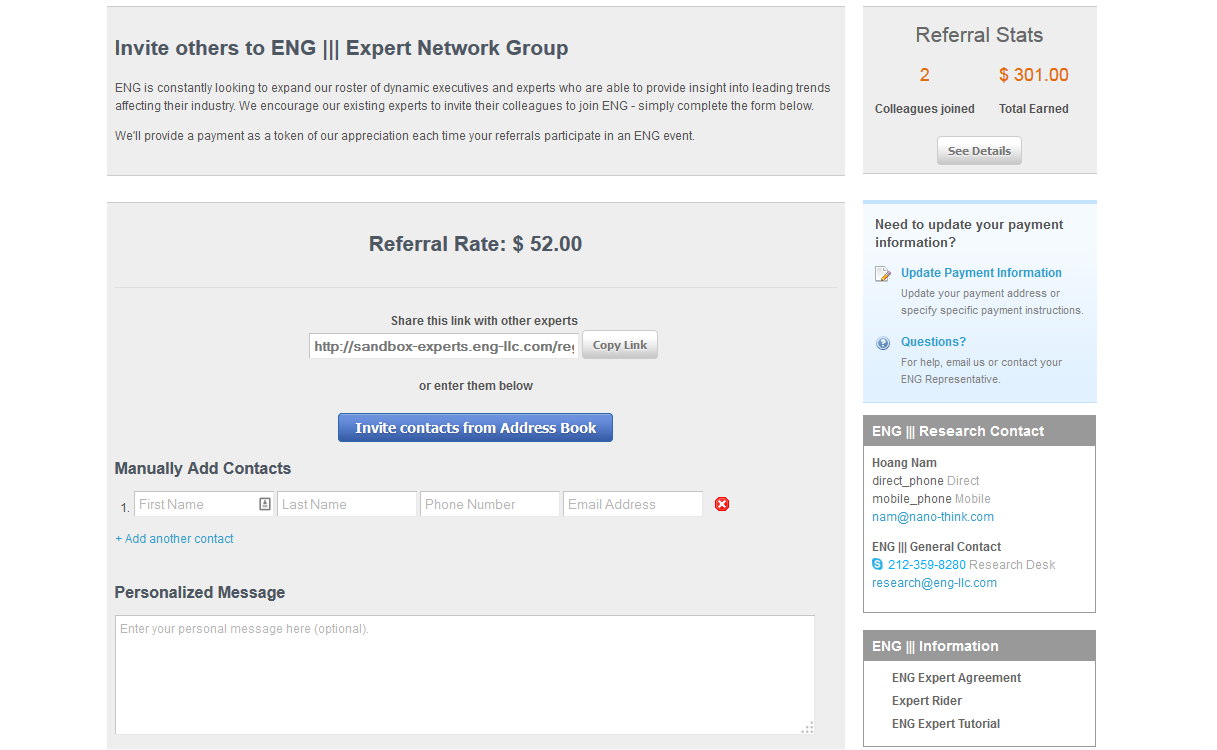Click the contact card icon in First Name field
The height and width of the screenshot is (750, 1217).
pyautogui.click(x=265, y=504)
